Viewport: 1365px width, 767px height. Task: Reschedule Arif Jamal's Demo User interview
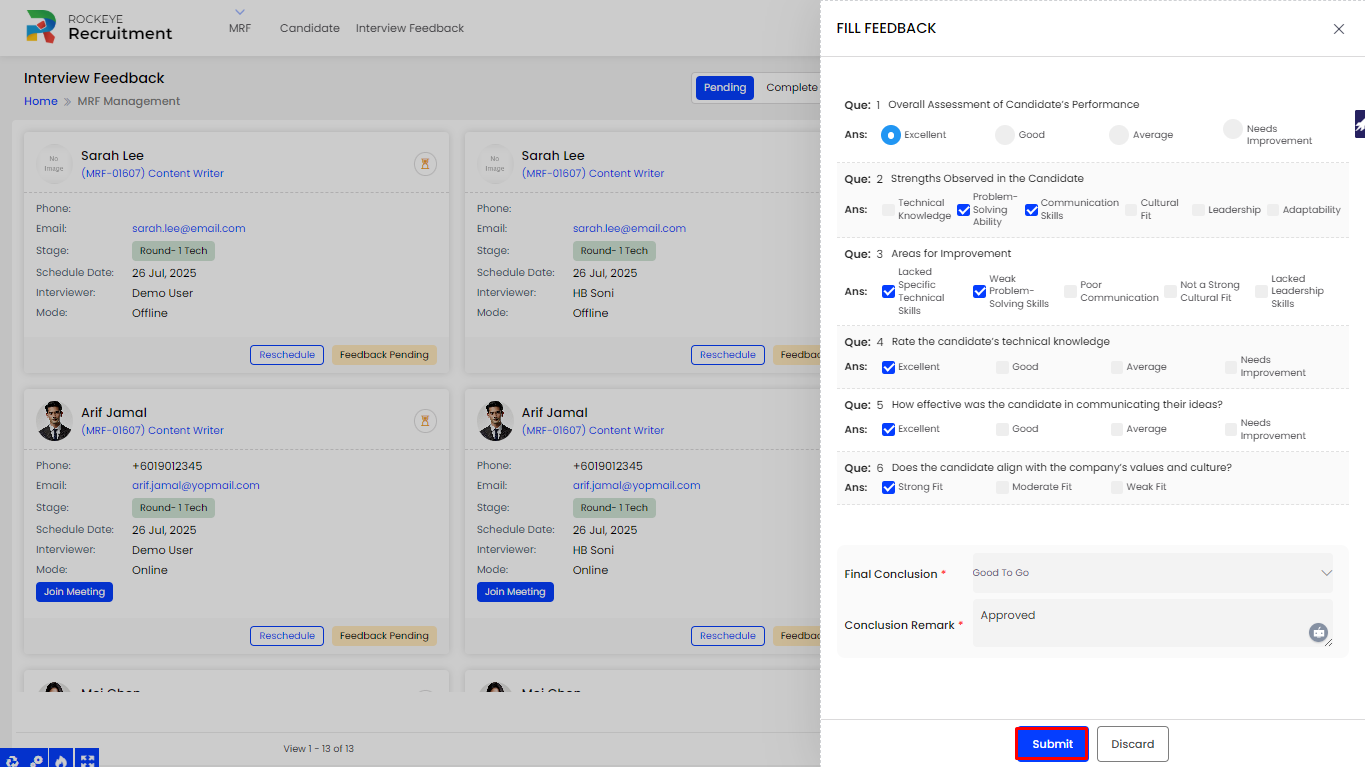click(x=287, y=636)
